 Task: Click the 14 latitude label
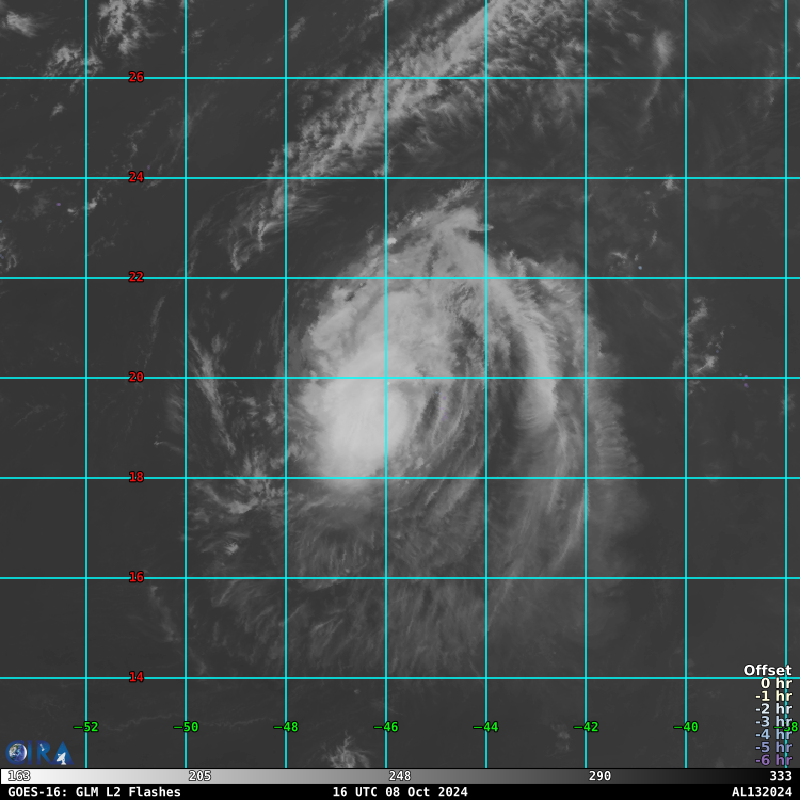point(136,677)
